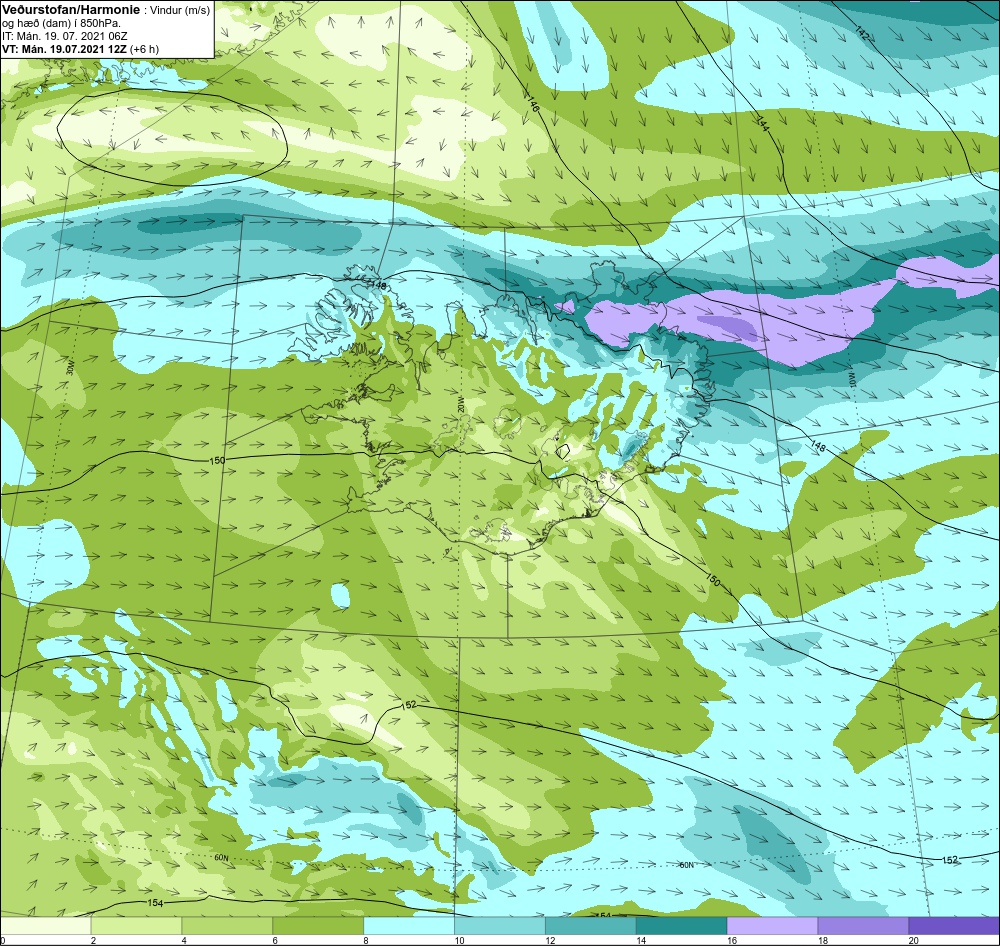Viewport: 1000px width, 946px height.
Task: Click the '10W' meridian label
Action: [x=850, y=381]
